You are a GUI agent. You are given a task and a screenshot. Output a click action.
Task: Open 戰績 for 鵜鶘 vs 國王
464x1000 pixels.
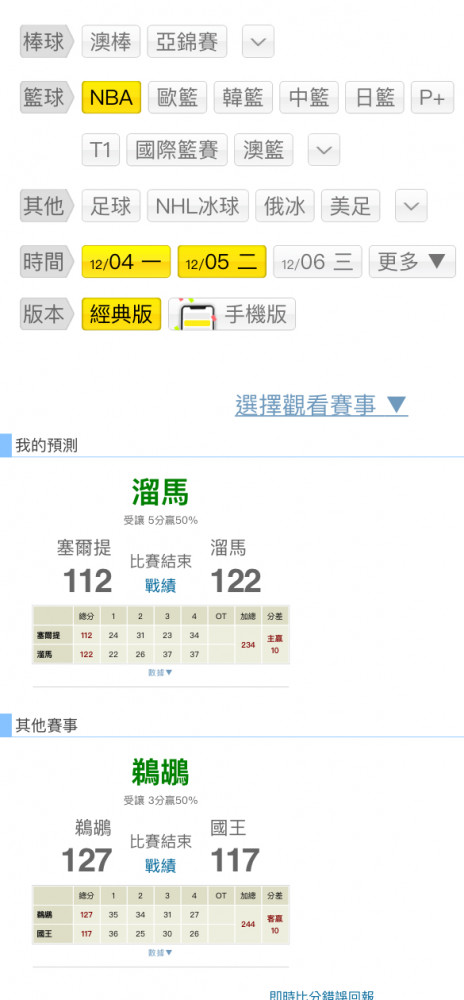pyautogui.click(x=161, y=865)
